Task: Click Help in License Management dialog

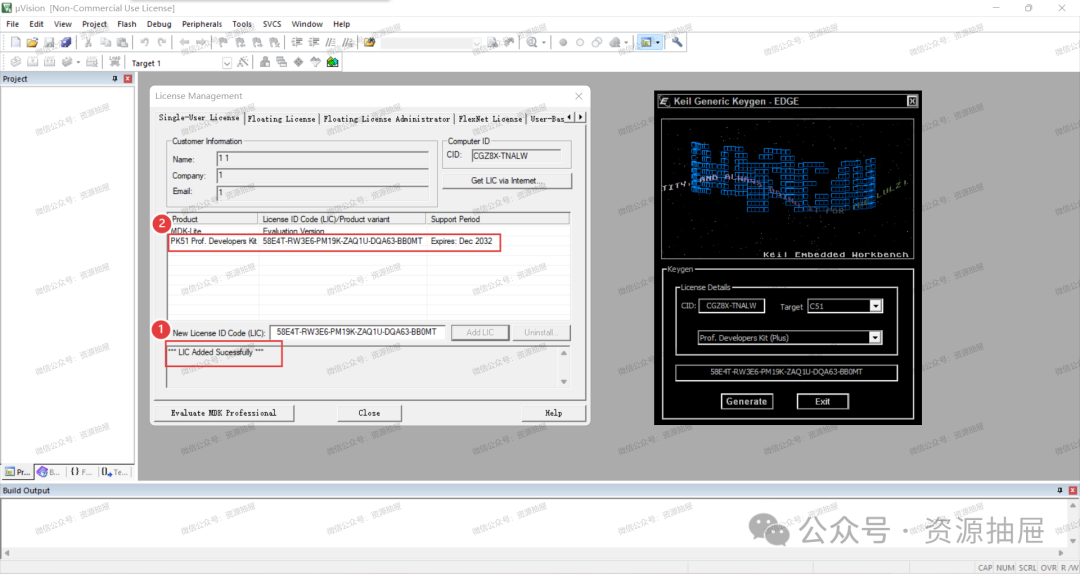Action: 553,413
